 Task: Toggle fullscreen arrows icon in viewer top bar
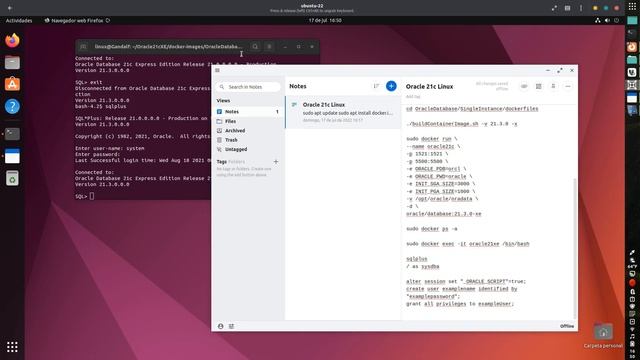pyautogui.click(x=554, y=8)
